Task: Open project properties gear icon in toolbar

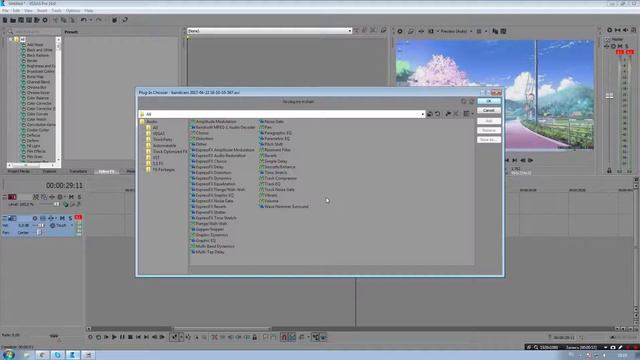Action: click(45, 20)
